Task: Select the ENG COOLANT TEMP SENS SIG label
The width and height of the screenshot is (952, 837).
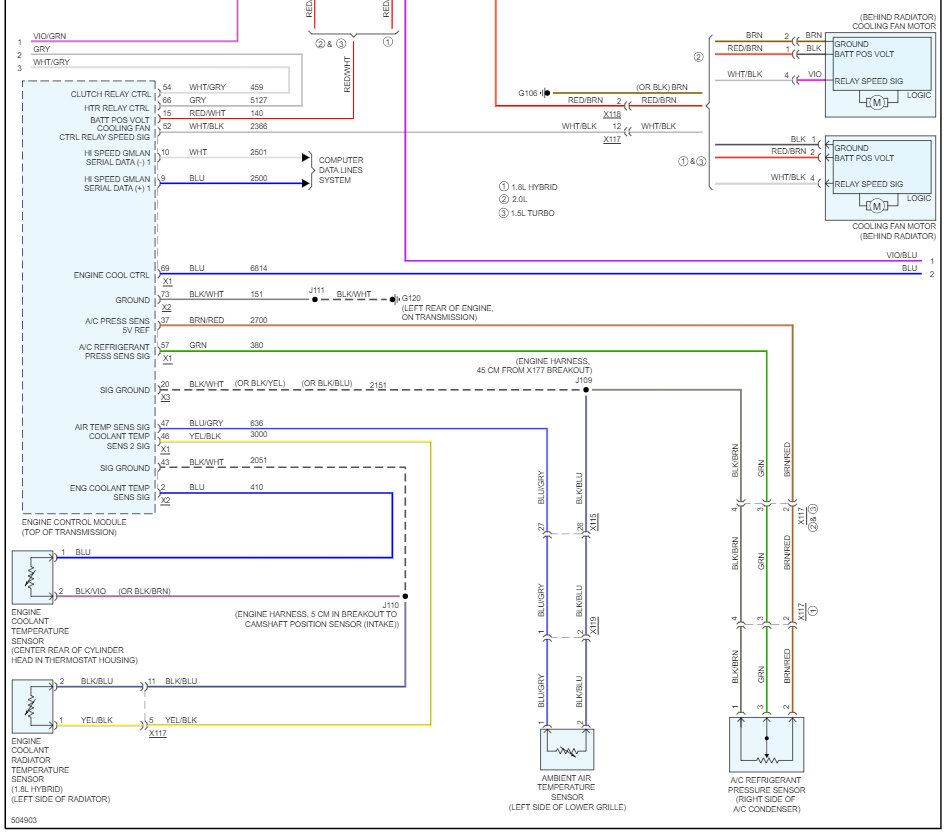Action: tap(110, 492)
